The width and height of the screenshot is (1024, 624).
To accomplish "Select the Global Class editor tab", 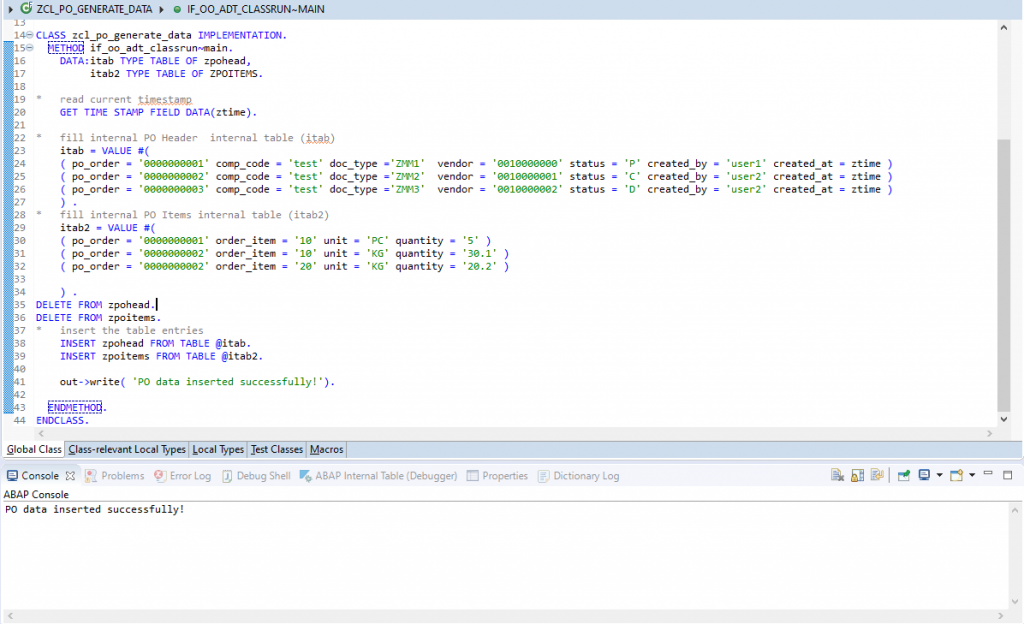I will coord(34,449).
